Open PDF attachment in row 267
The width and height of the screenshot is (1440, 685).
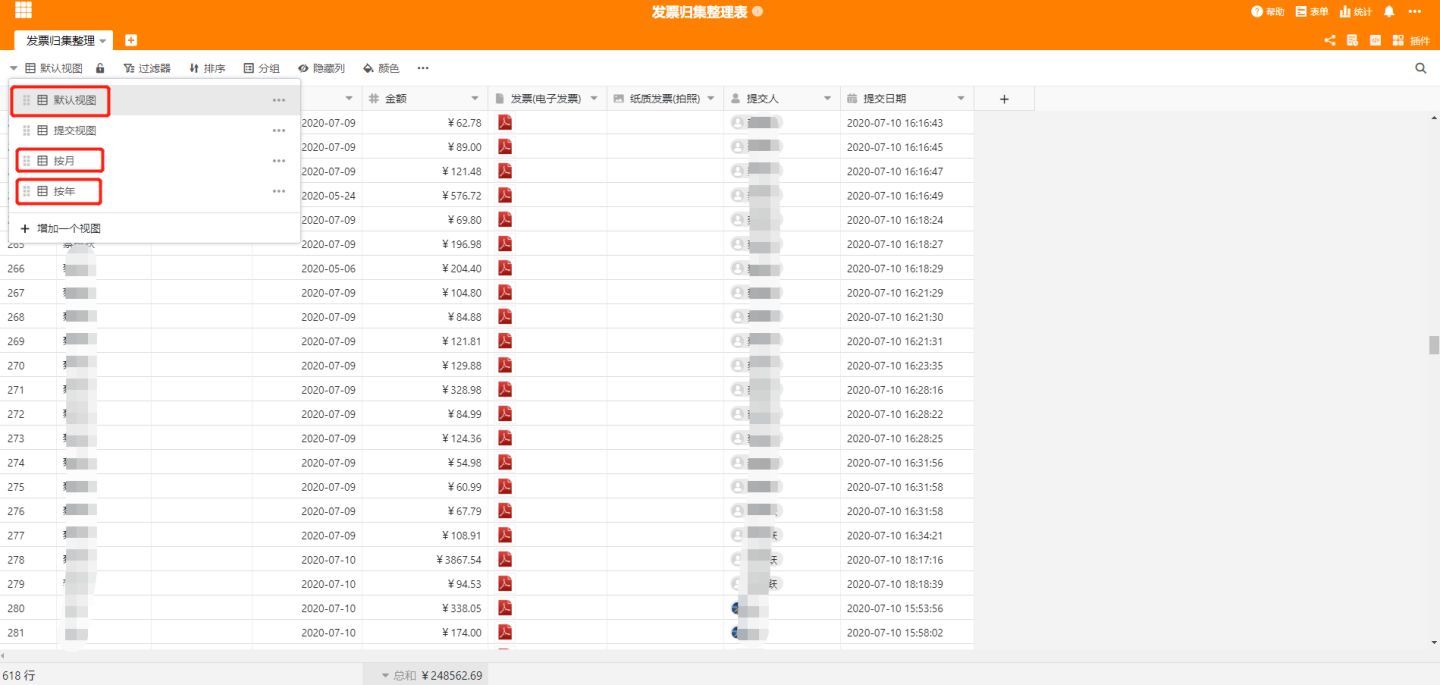tap(505, 292)
